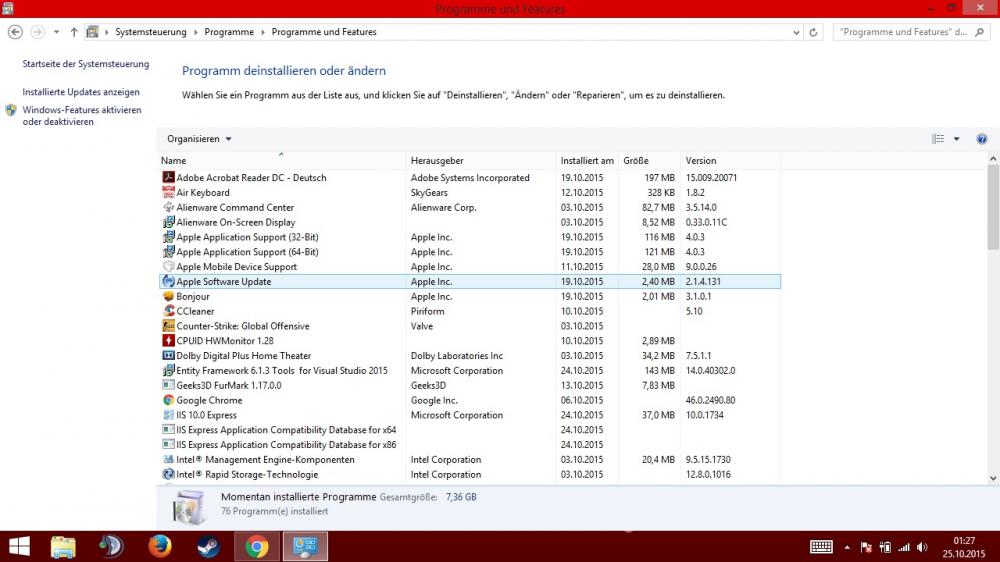Viewport: 1000px width, 562px height.
Task: Click the help question mark icon
Action: pos(981,139)
